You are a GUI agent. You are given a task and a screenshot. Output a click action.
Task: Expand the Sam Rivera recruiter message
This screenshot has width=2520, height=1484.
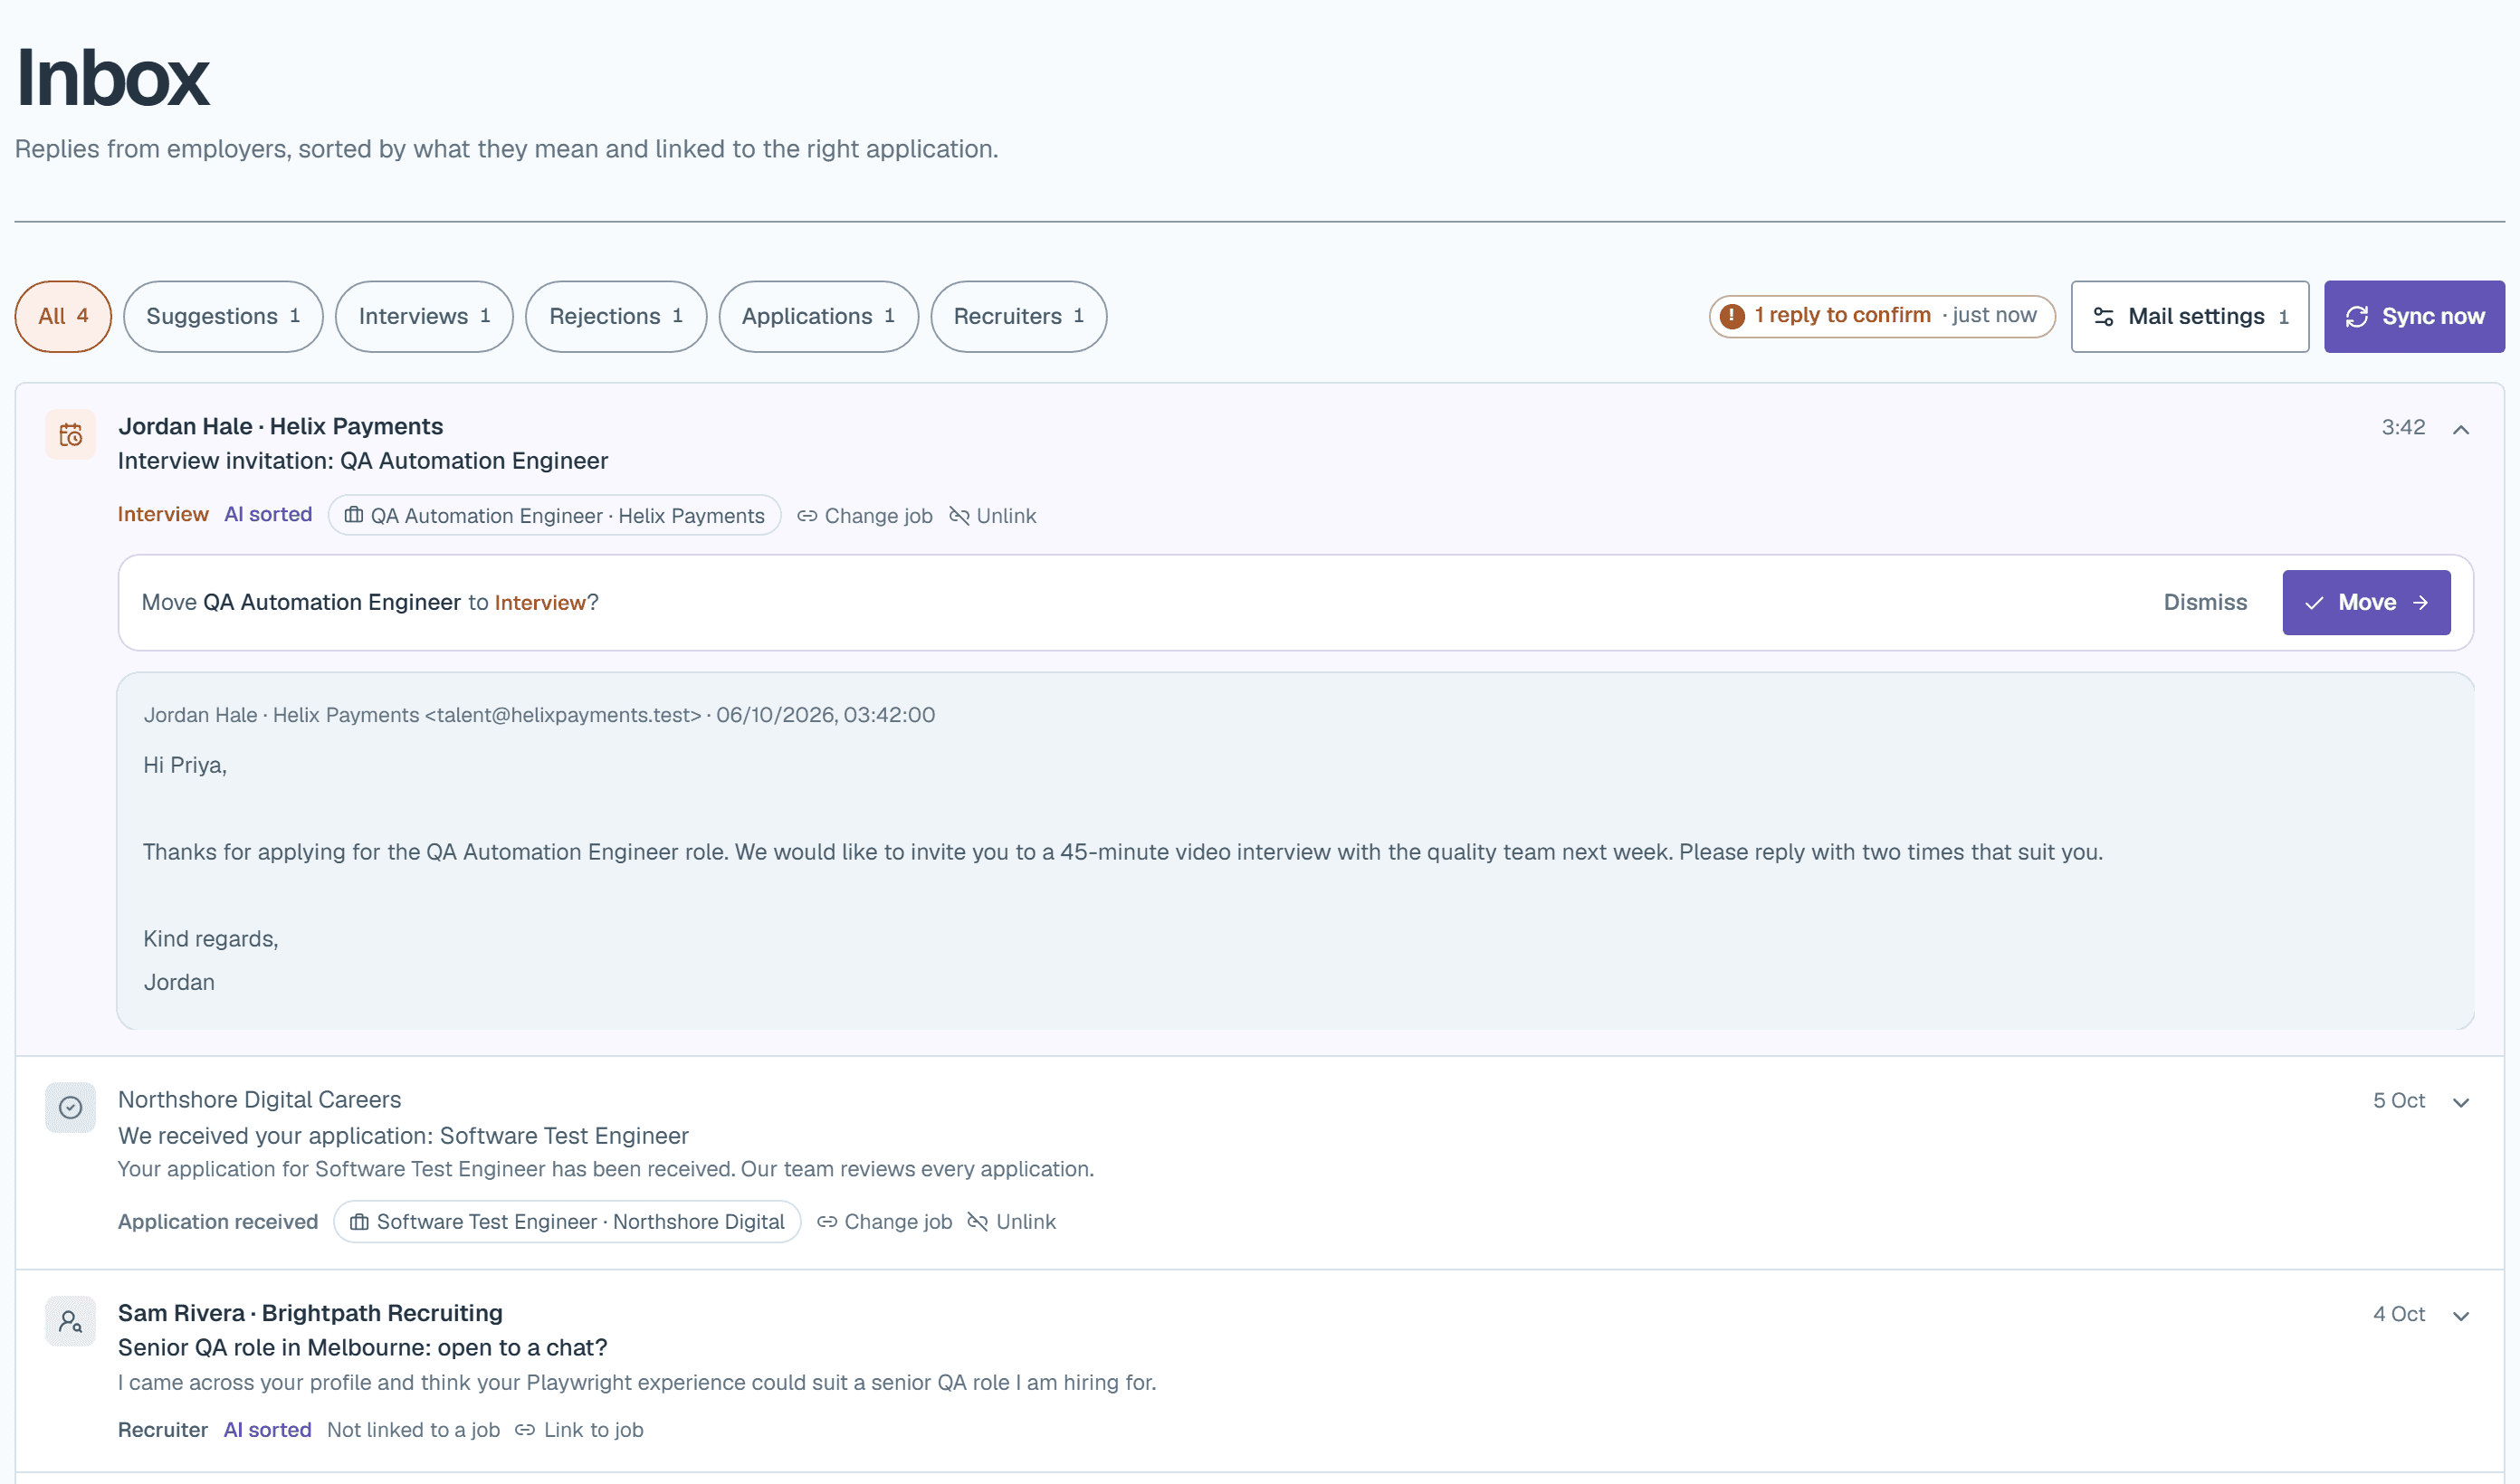(2461, 1316)
